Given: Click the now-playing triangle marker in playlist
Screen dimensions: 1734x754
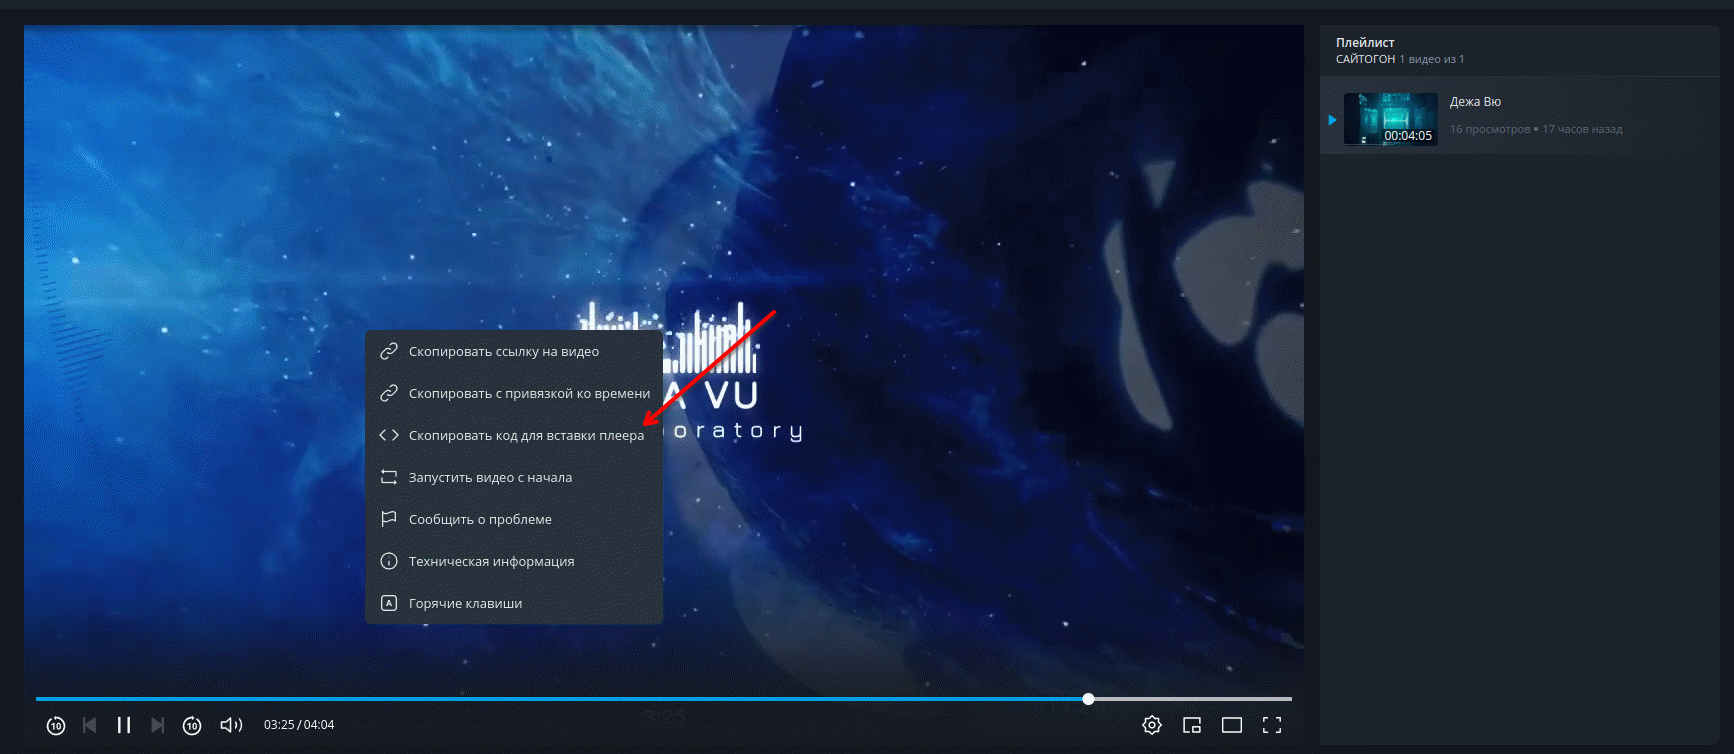Looking at the screenshot, I should (1332, 120).
